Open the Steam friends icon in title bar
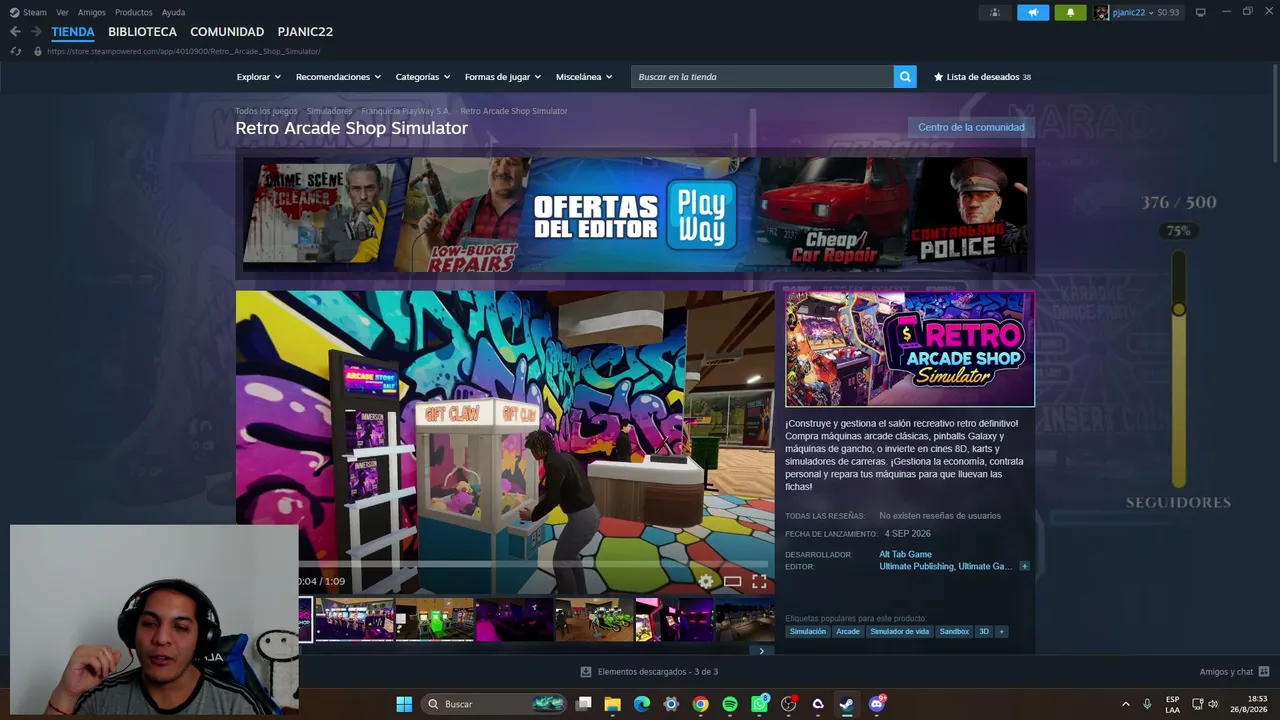1280x720 pixels. pos(995,12)
